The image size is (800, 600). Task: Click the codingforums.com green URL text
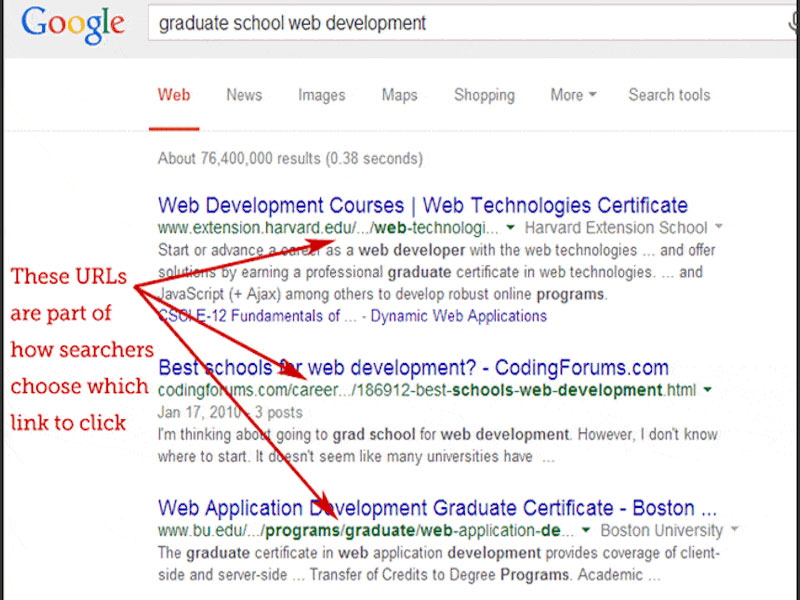(427, 390)
